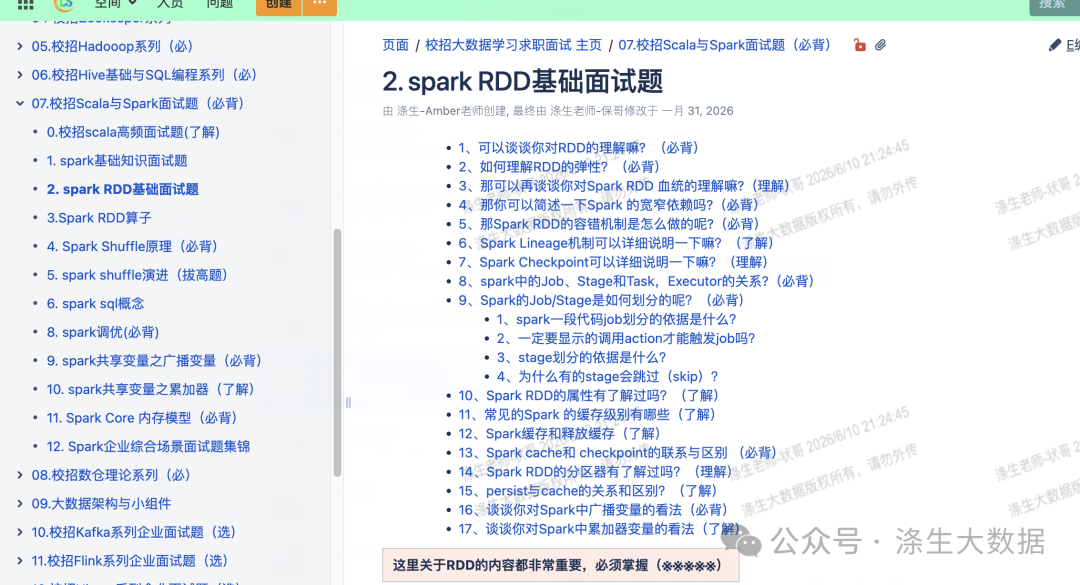Open 0.校招scala高频面试题(了解) page

(133, 132)
